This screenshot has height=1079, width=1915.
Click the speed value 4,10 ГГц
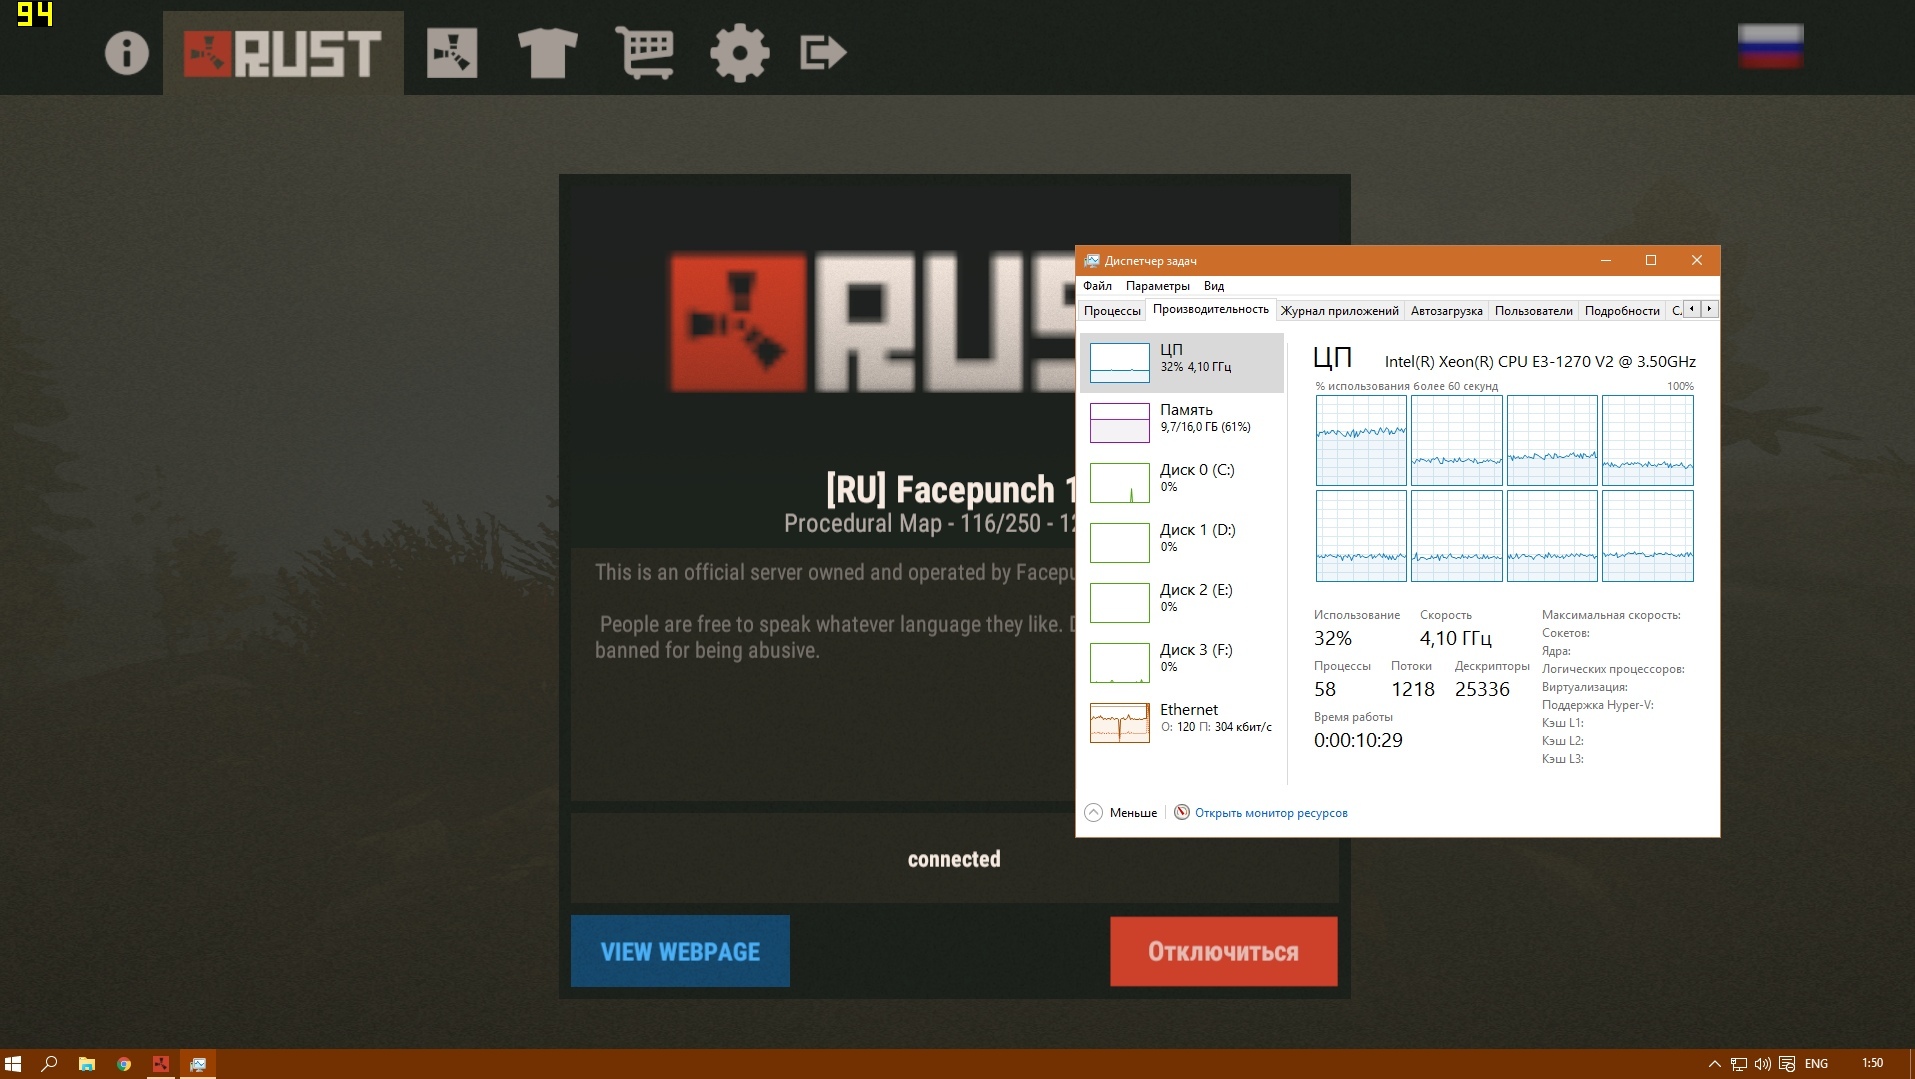[1456, 638]
